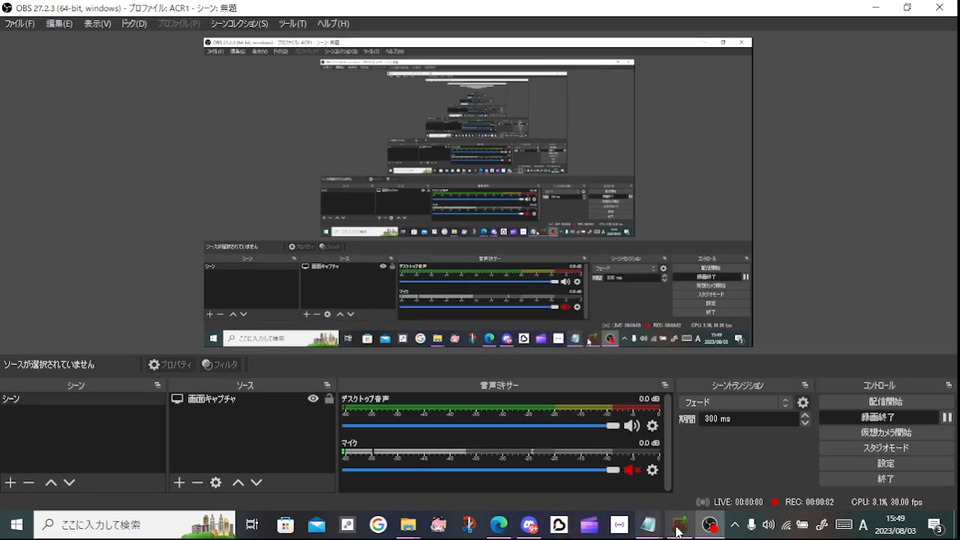
Task: Move the scene up in the list
Action: click(51, 482)
